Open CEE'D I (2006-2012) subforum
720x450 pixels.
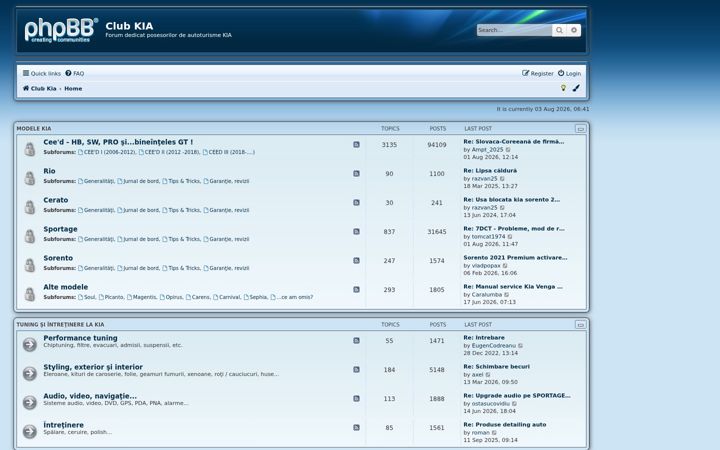click(107, 152)
